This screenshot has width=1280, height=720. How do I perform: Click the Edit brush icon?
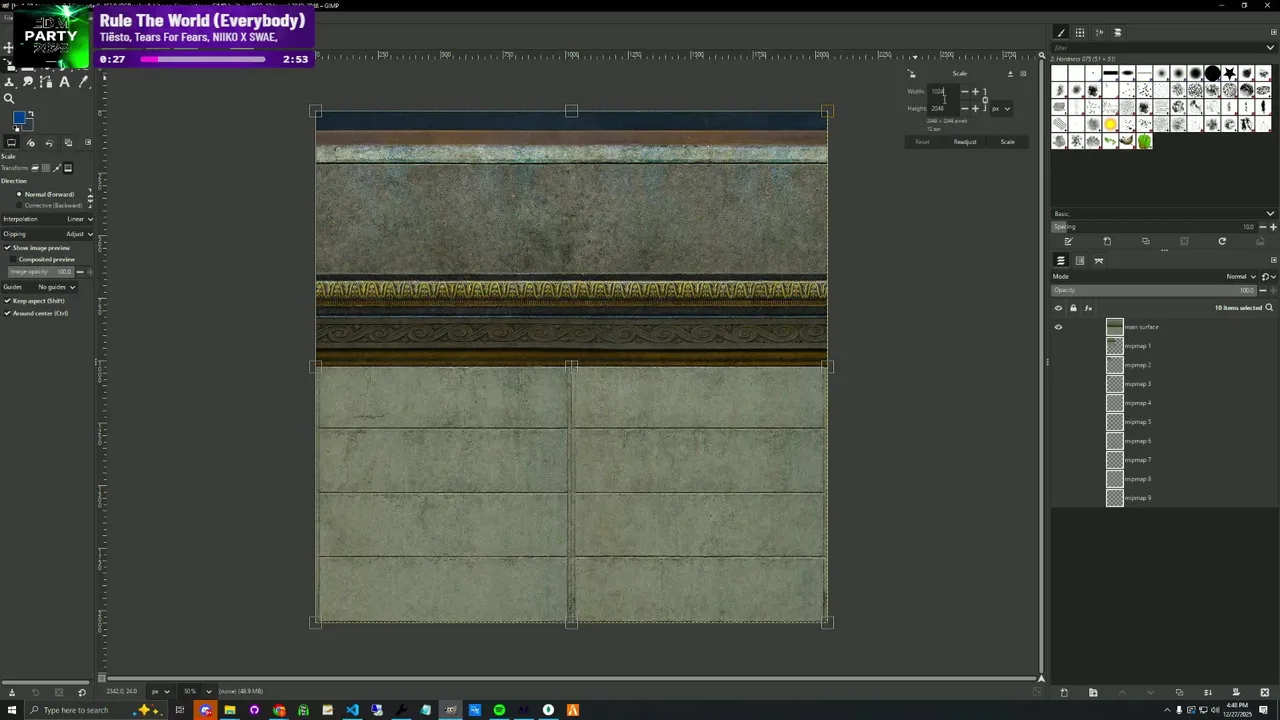coord(1068,241)
